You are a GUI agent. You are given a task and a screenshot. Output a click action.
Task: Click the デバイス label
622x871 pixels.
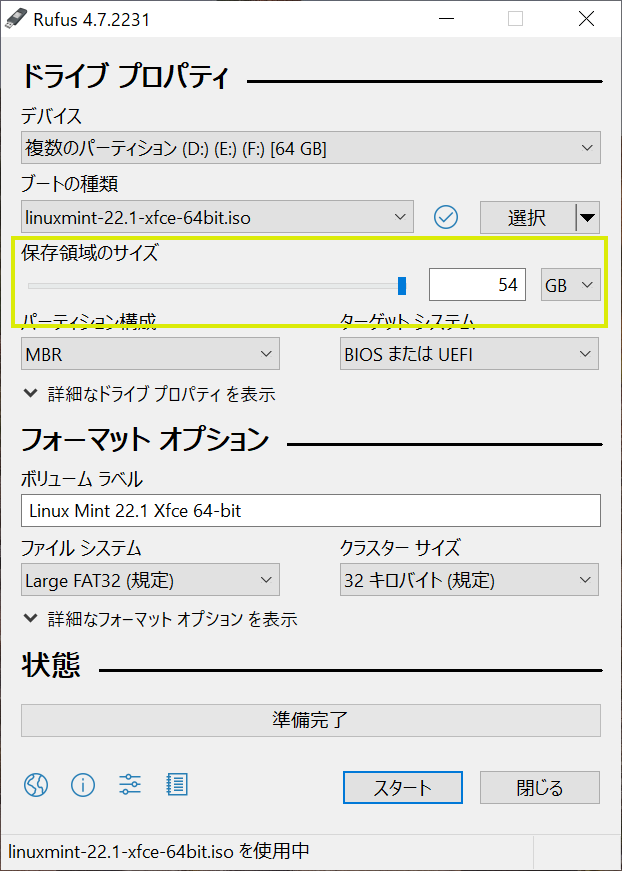pos(51,116)
